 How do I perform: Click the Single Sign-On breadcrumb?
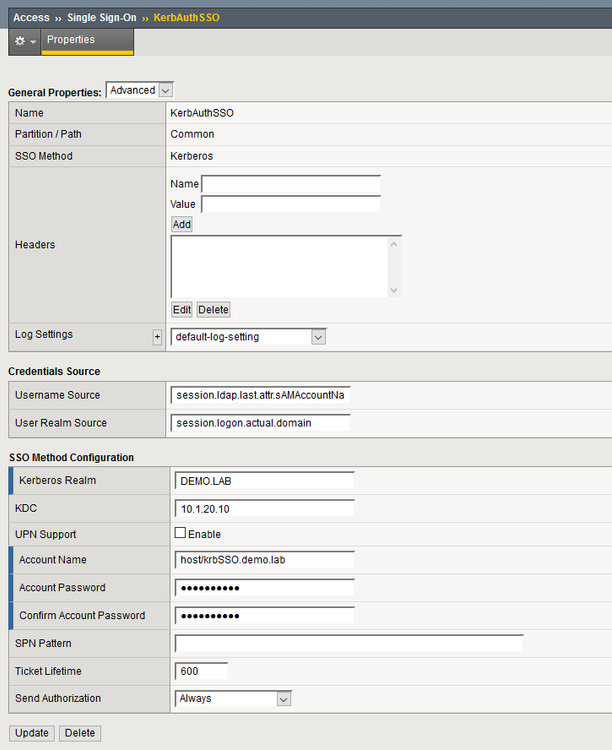point(101,18)
